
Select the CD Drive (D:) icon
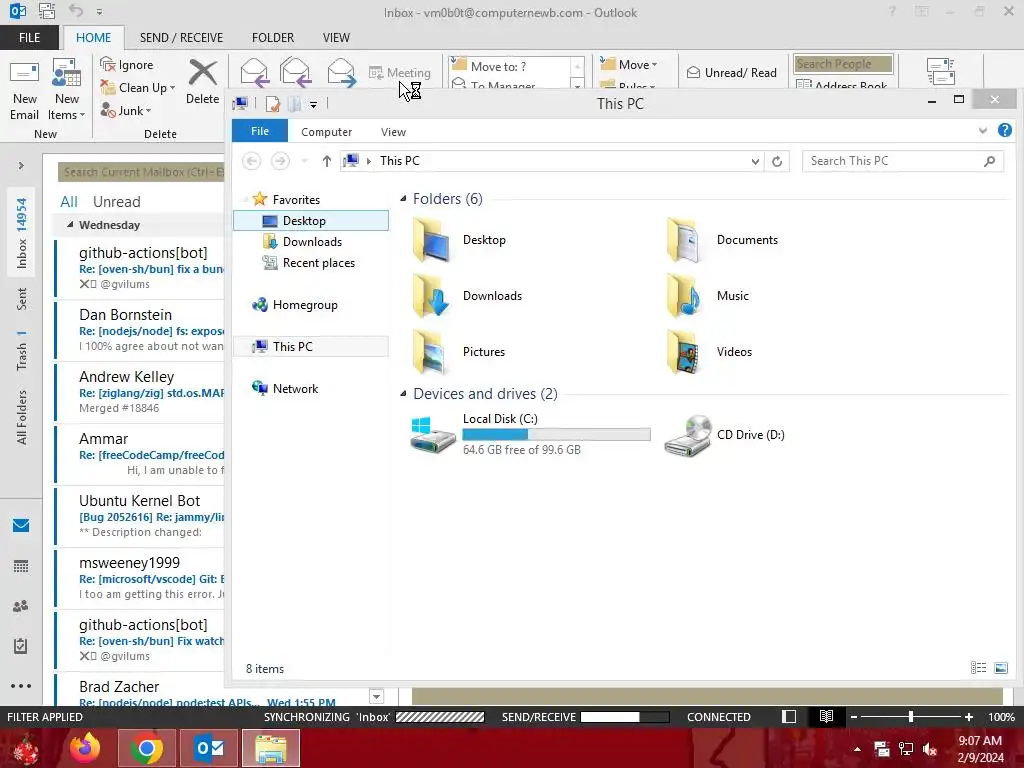pos(688,436)
